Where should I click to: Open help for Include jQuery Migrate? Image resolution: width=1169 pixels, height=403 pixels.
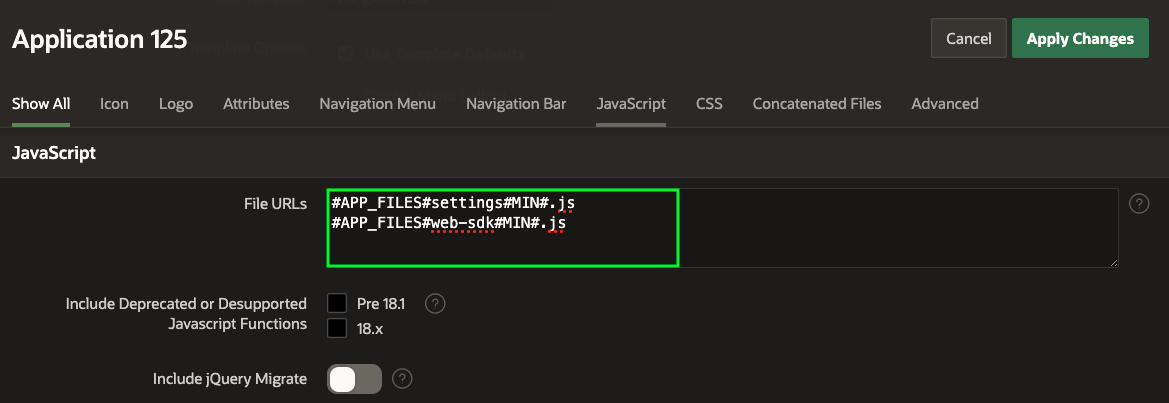(402, 379)
